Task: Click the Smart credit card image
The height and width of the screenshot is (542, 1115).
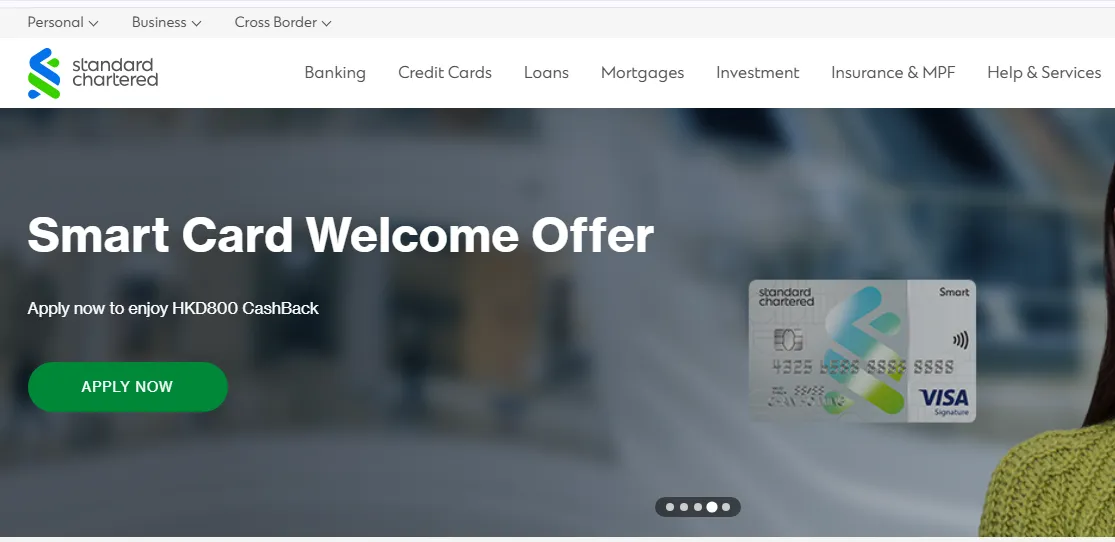Action: [x=862, y=351]
